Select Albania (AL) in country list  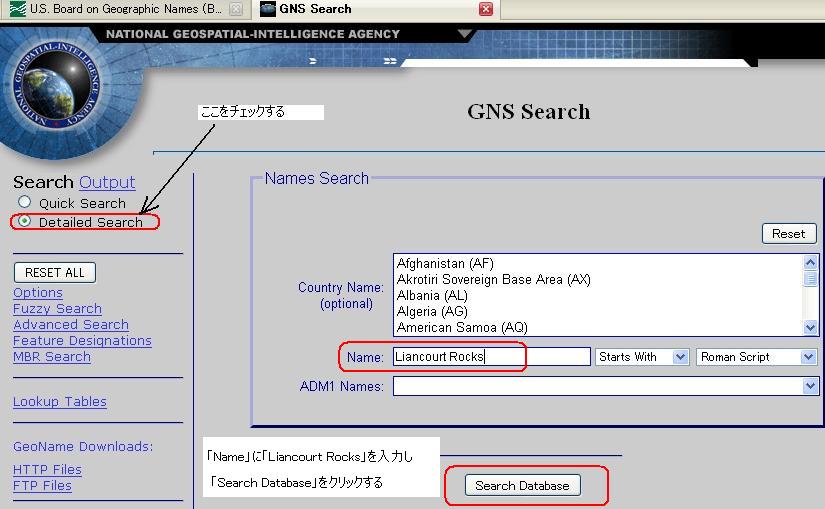432,295
